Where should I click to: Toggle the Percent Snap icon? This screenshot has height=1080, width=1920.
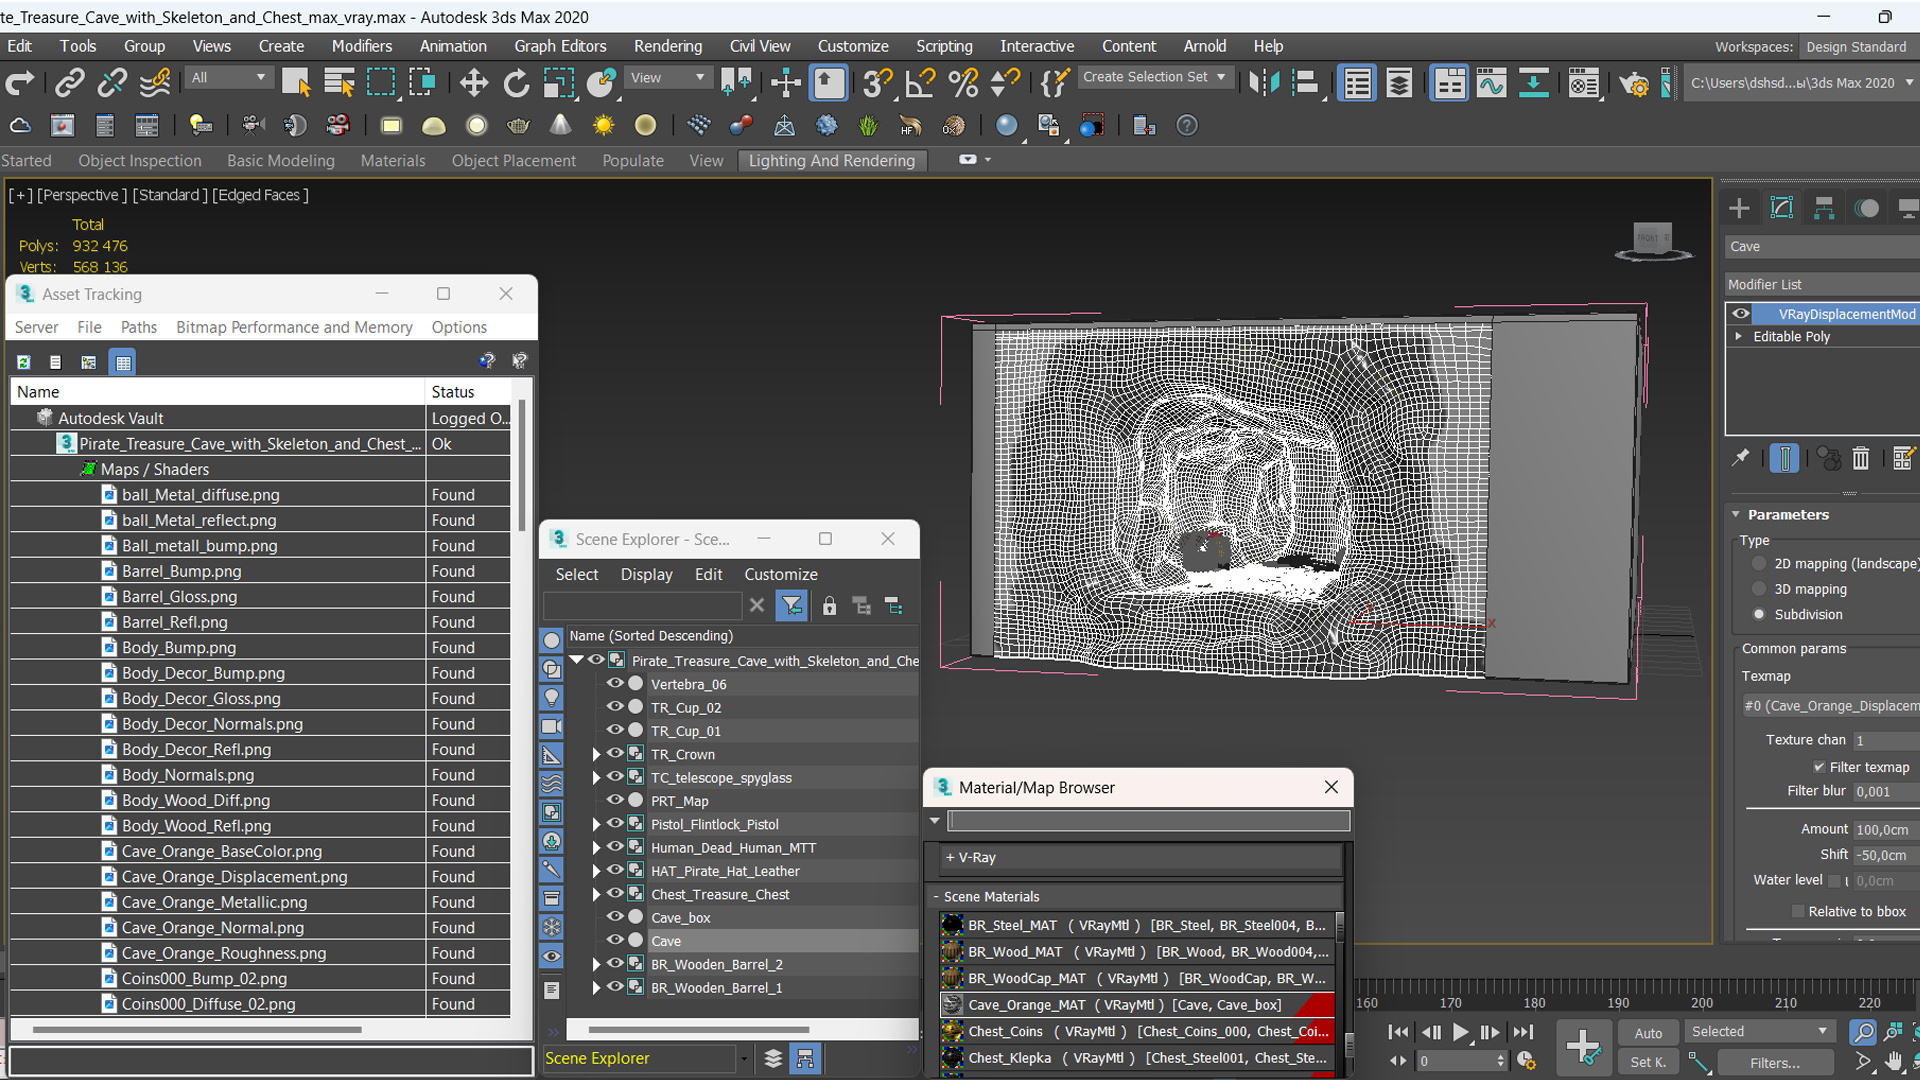(x=963, y=83)
